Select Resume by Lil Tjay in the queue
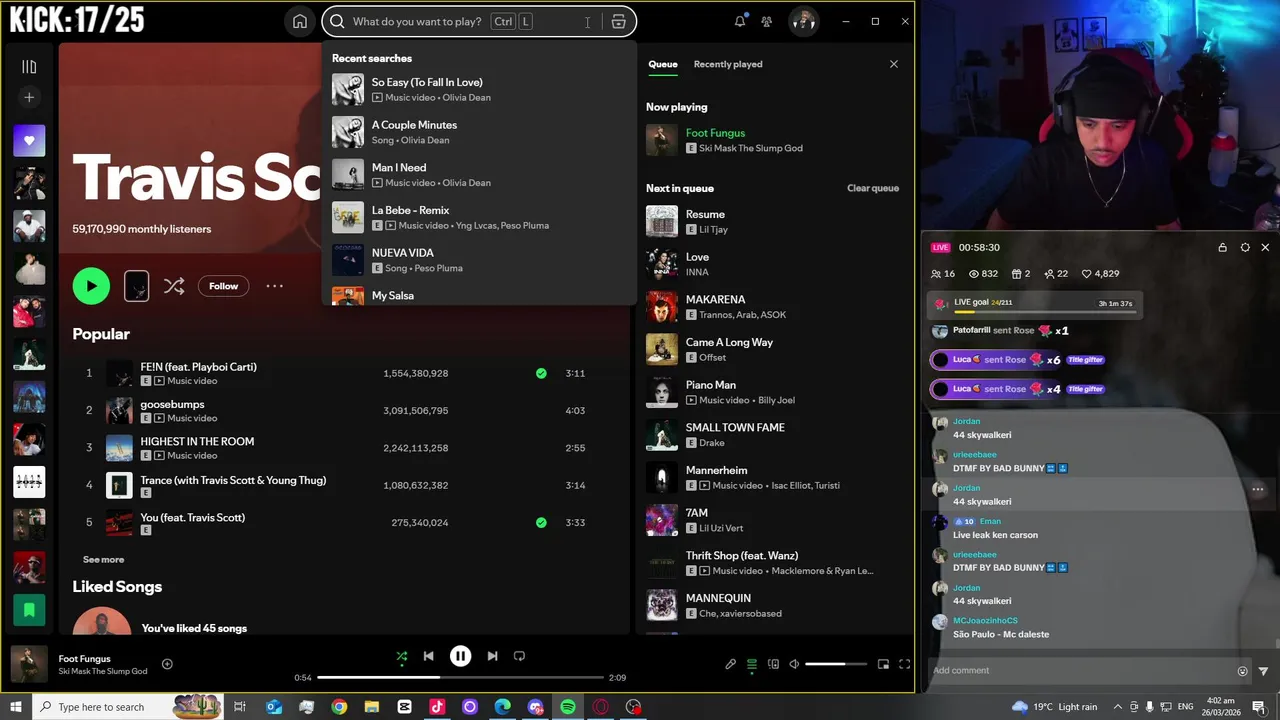The height and width of the screenshot is (720, 1280). [x=773, y=221]
